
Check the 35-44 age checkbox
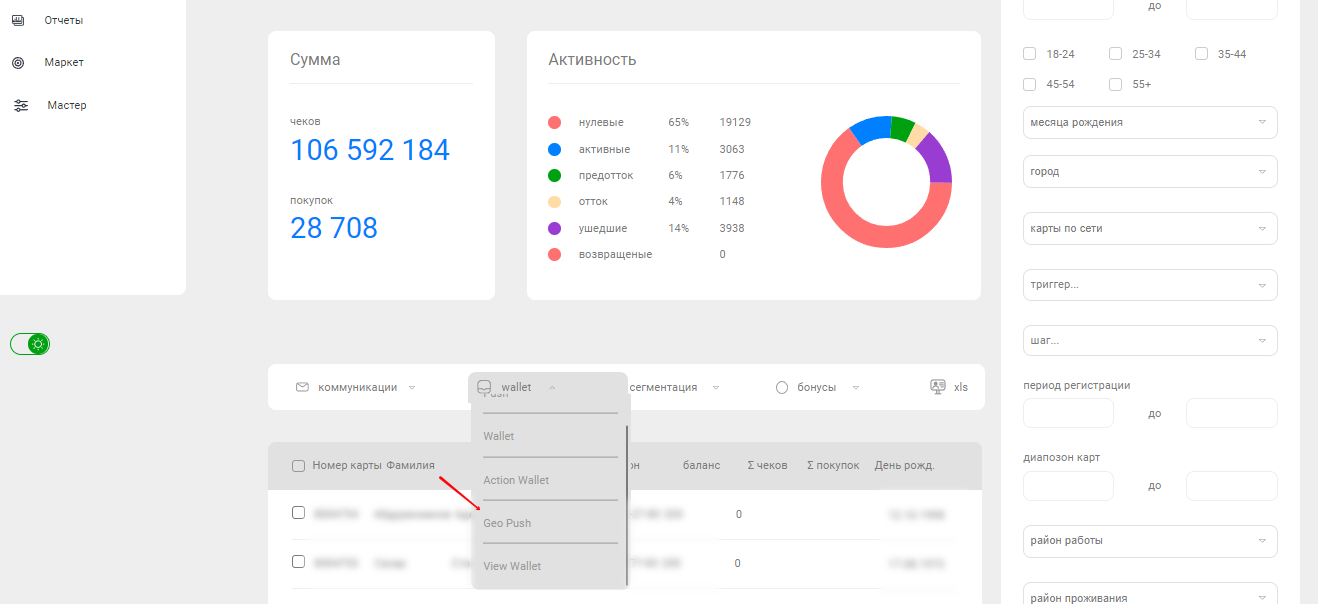tap(1202, 54)
